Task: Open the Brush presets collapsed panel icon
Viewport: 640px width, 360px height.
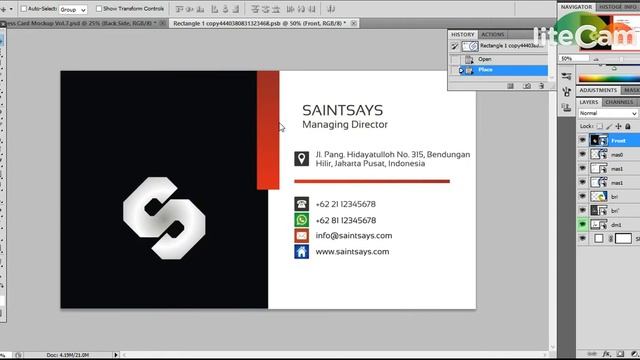Action: coord(566,76)
